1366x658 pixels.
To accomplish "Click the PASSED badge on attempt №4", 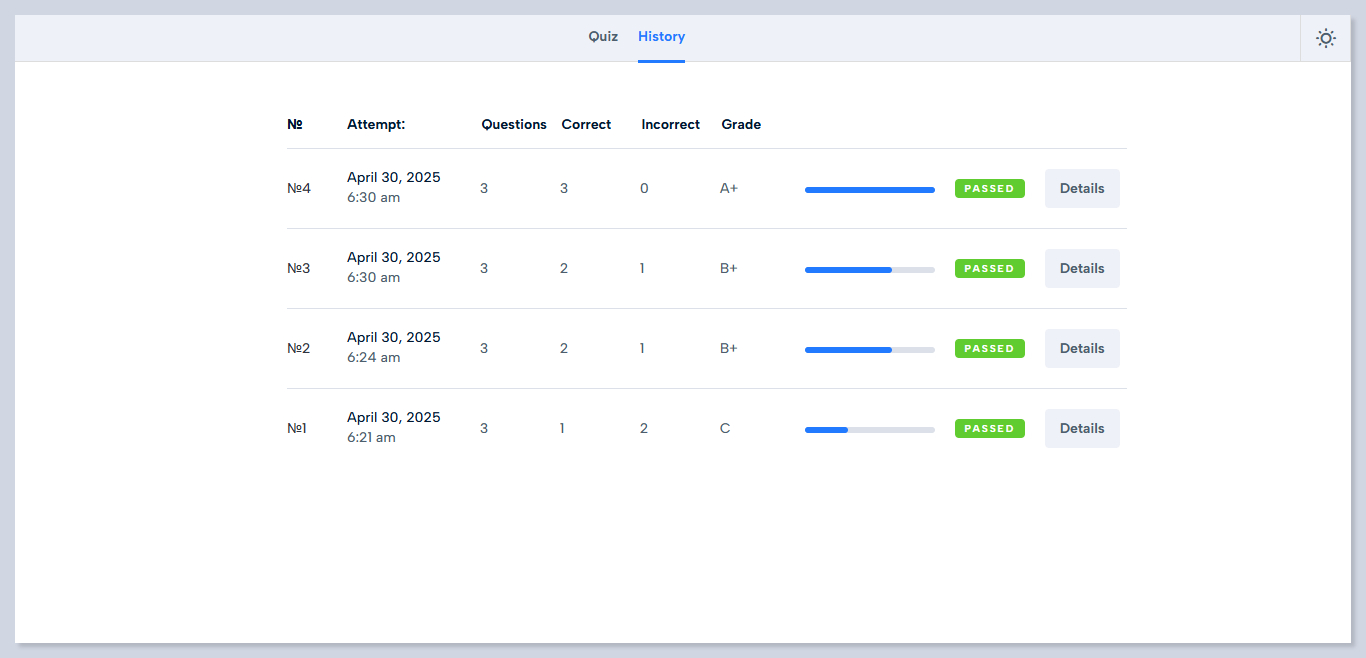I will 989,188.
